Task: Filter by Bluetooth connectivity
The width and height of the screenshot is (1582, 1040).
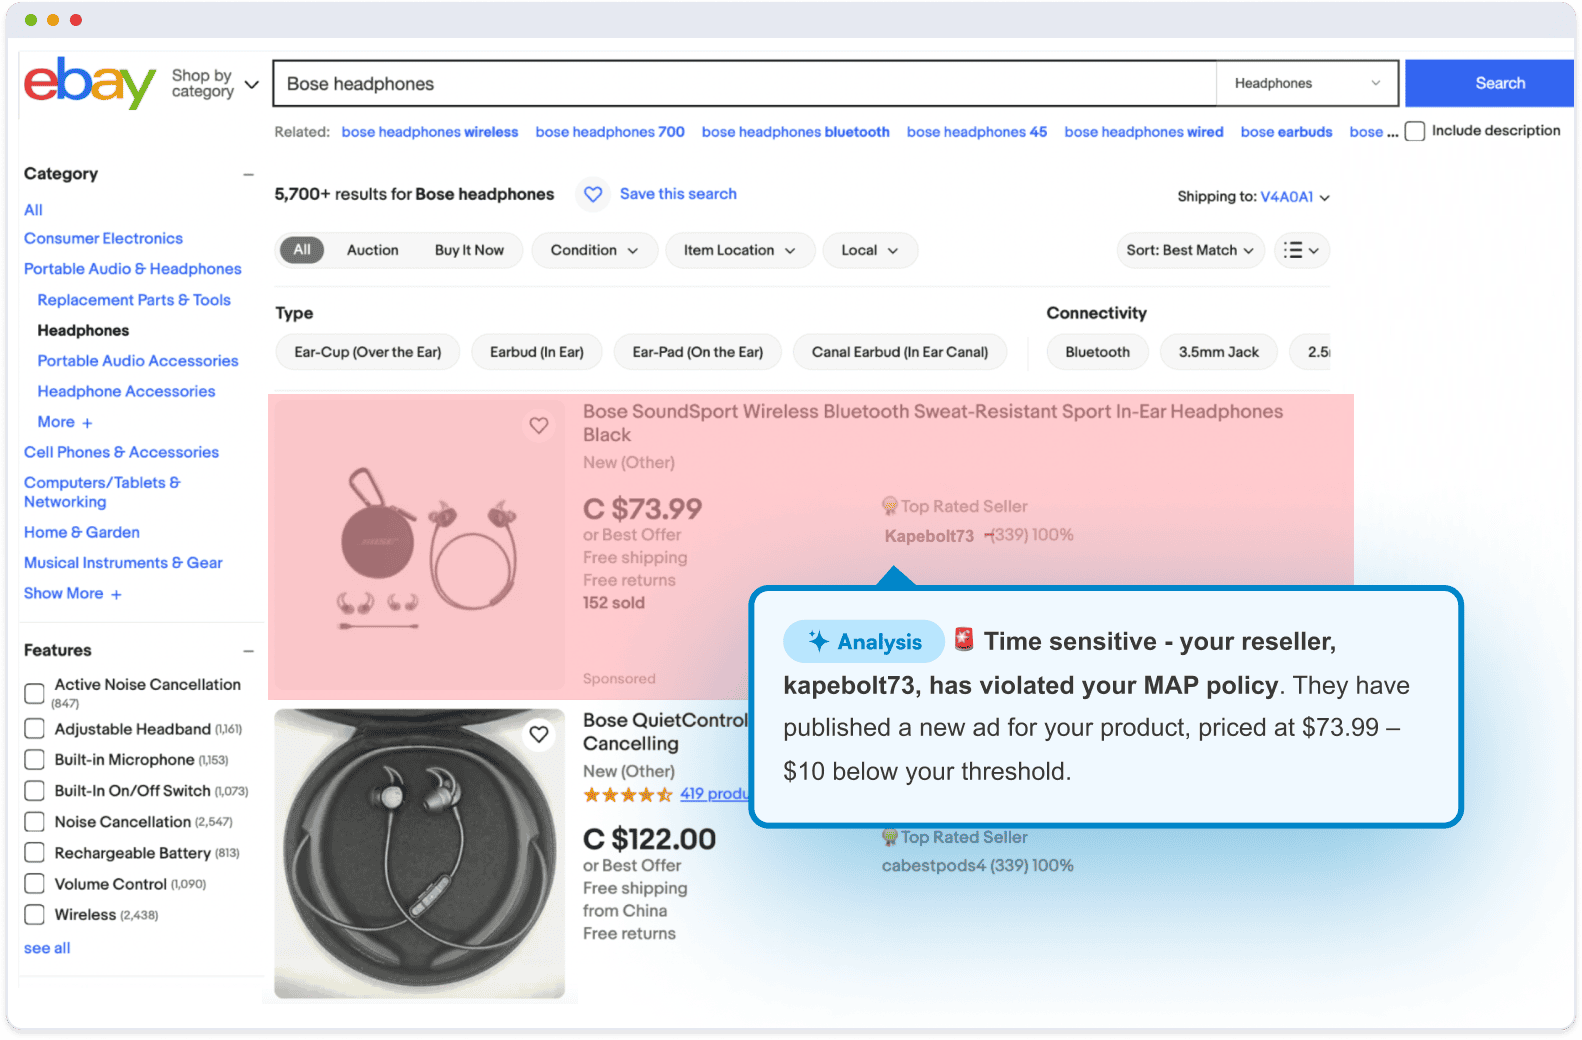Action: pos(1097,352)
